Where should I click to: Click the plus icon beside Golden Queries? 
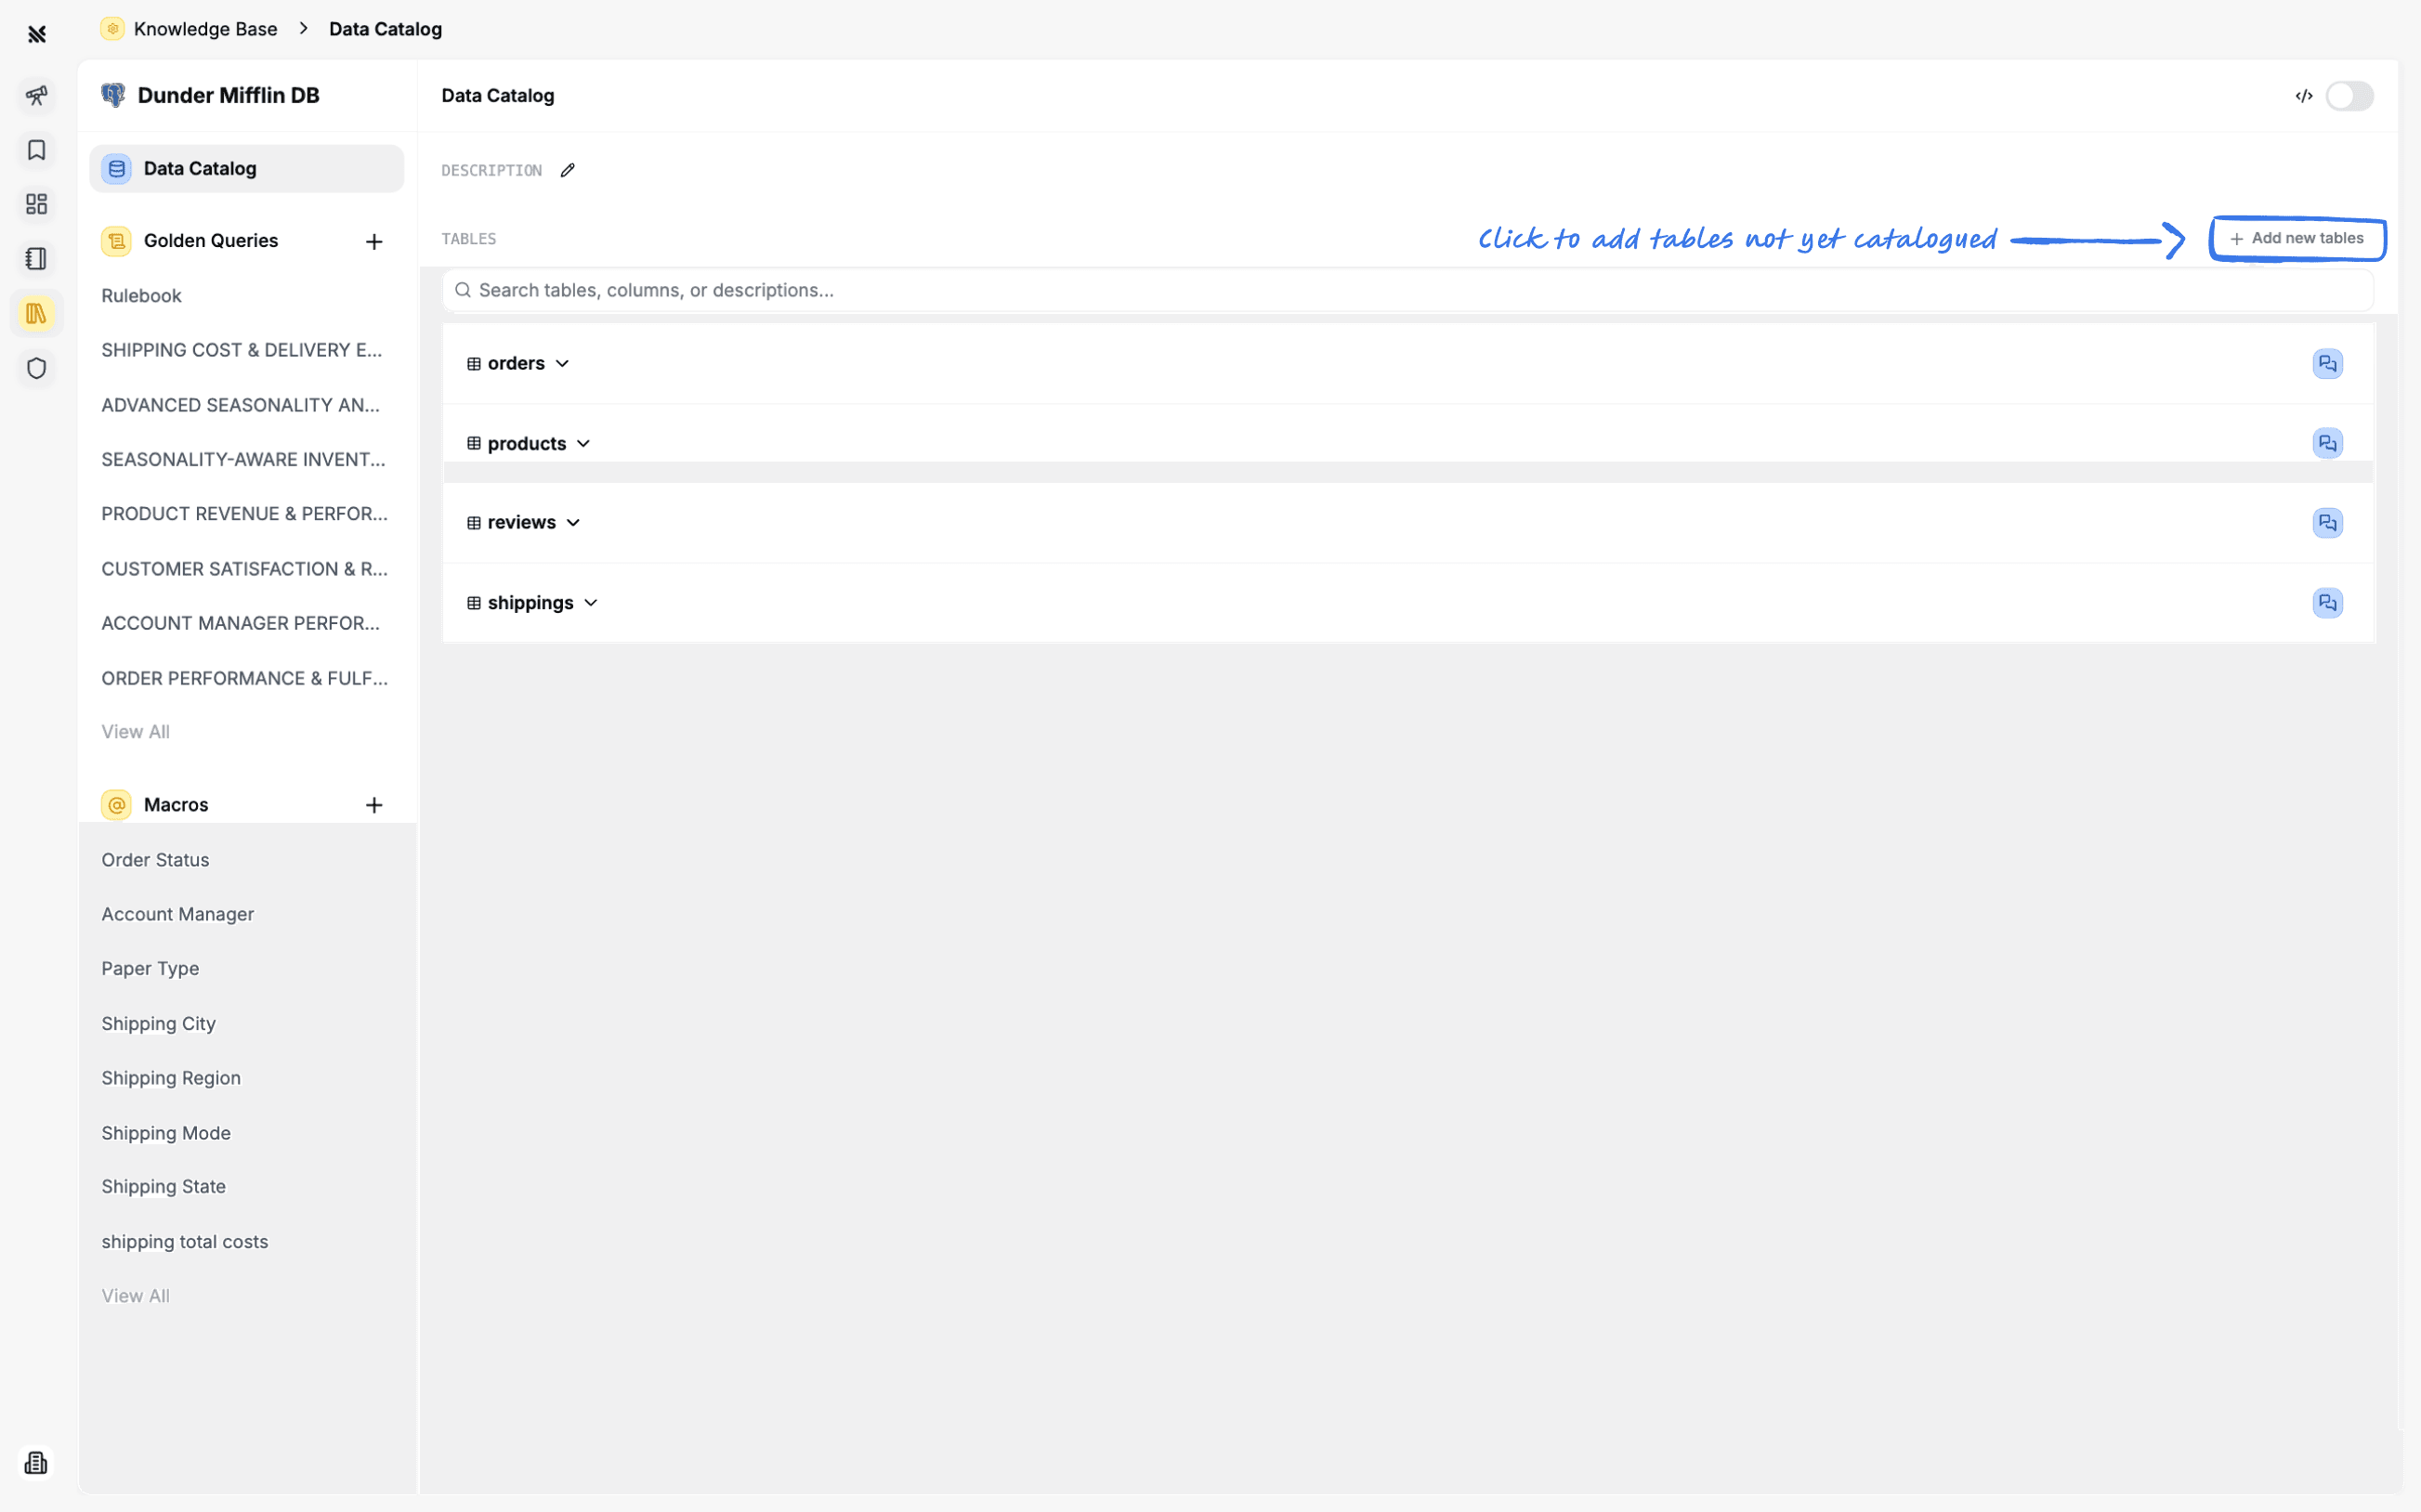coord(374,241)
